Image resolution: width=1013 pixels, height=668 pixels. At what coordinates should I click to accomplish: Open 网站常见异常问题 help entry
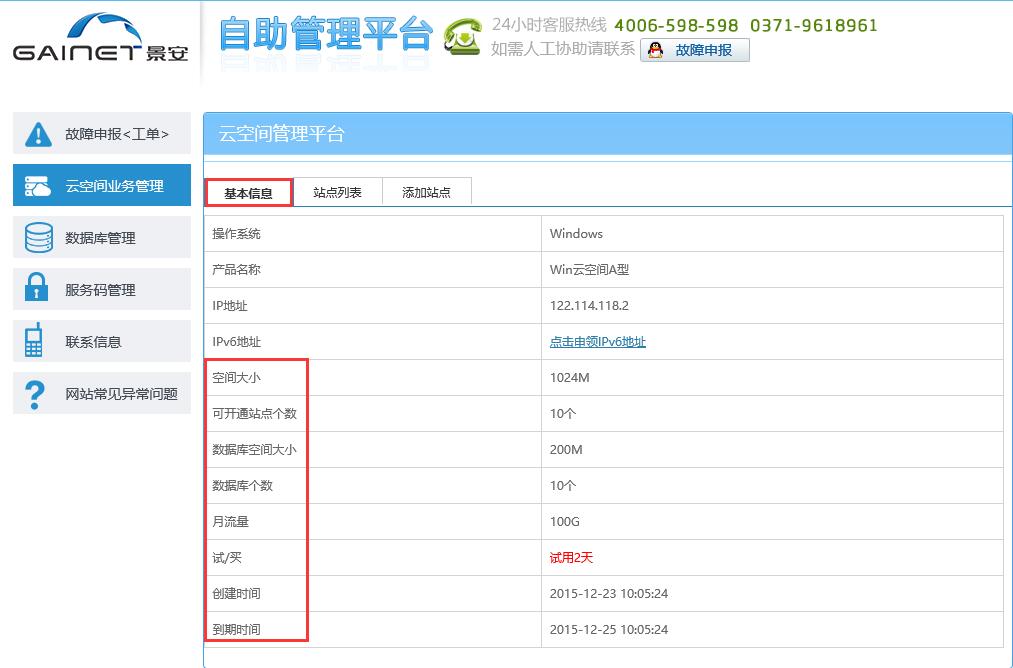[121, 394]
